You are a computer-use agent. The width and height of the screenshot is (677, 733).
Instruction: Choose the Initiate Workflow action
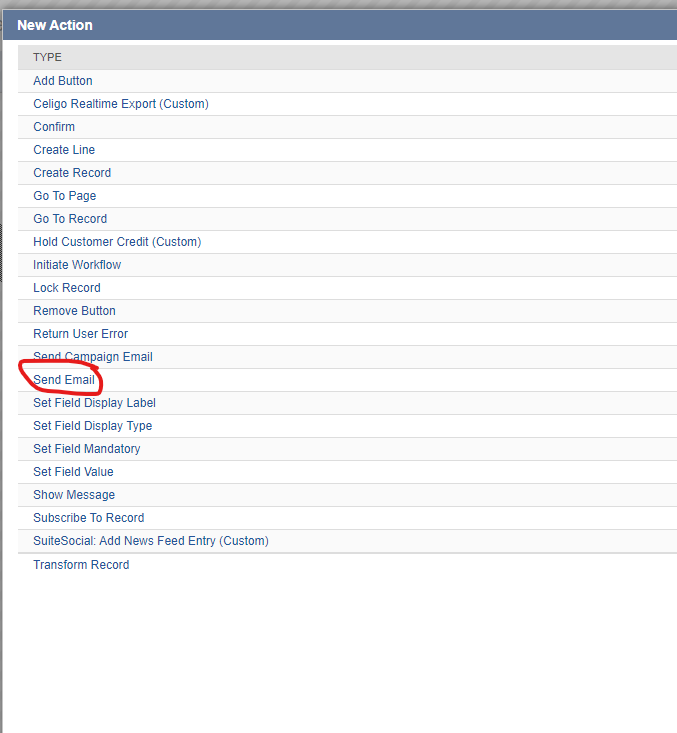[77, 265]
